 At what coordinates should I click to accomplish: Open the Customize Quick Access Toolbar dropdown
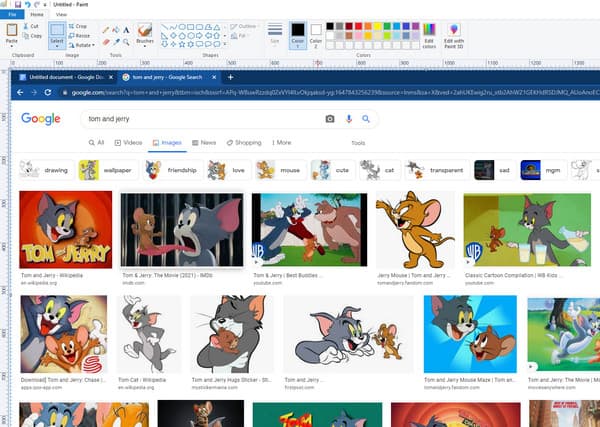[x=45, y=5]
